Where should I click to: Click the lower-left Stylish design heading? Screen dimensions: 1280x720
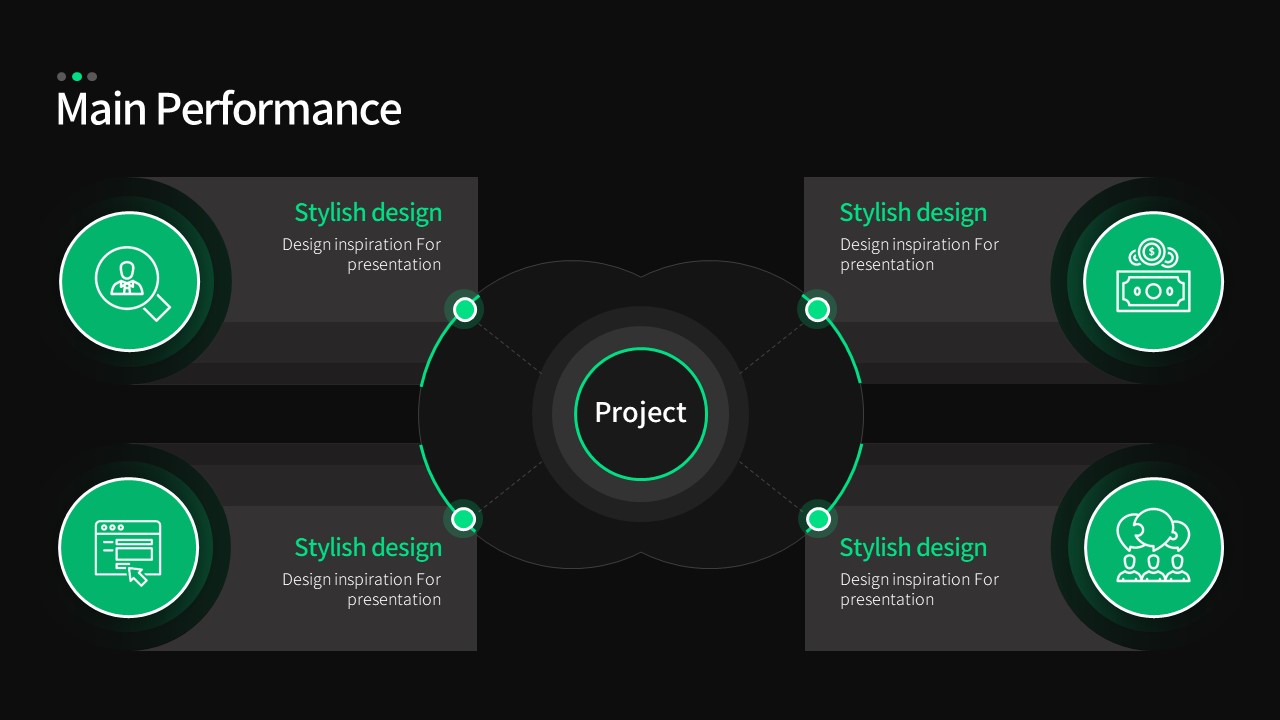click(368, 548)
